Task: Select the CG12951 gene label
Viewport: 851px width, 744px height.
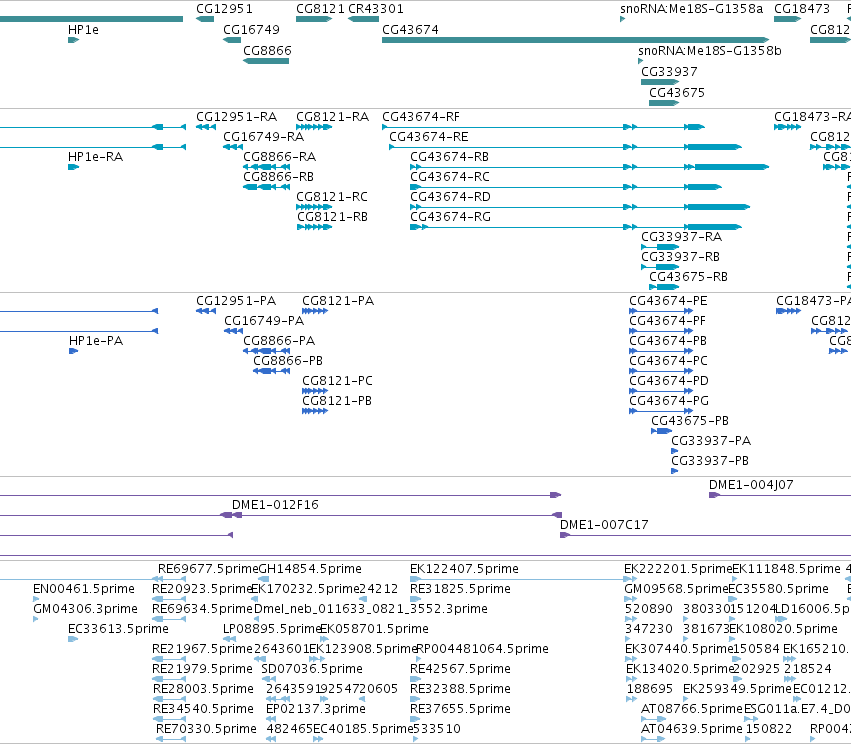Action: 224,9
